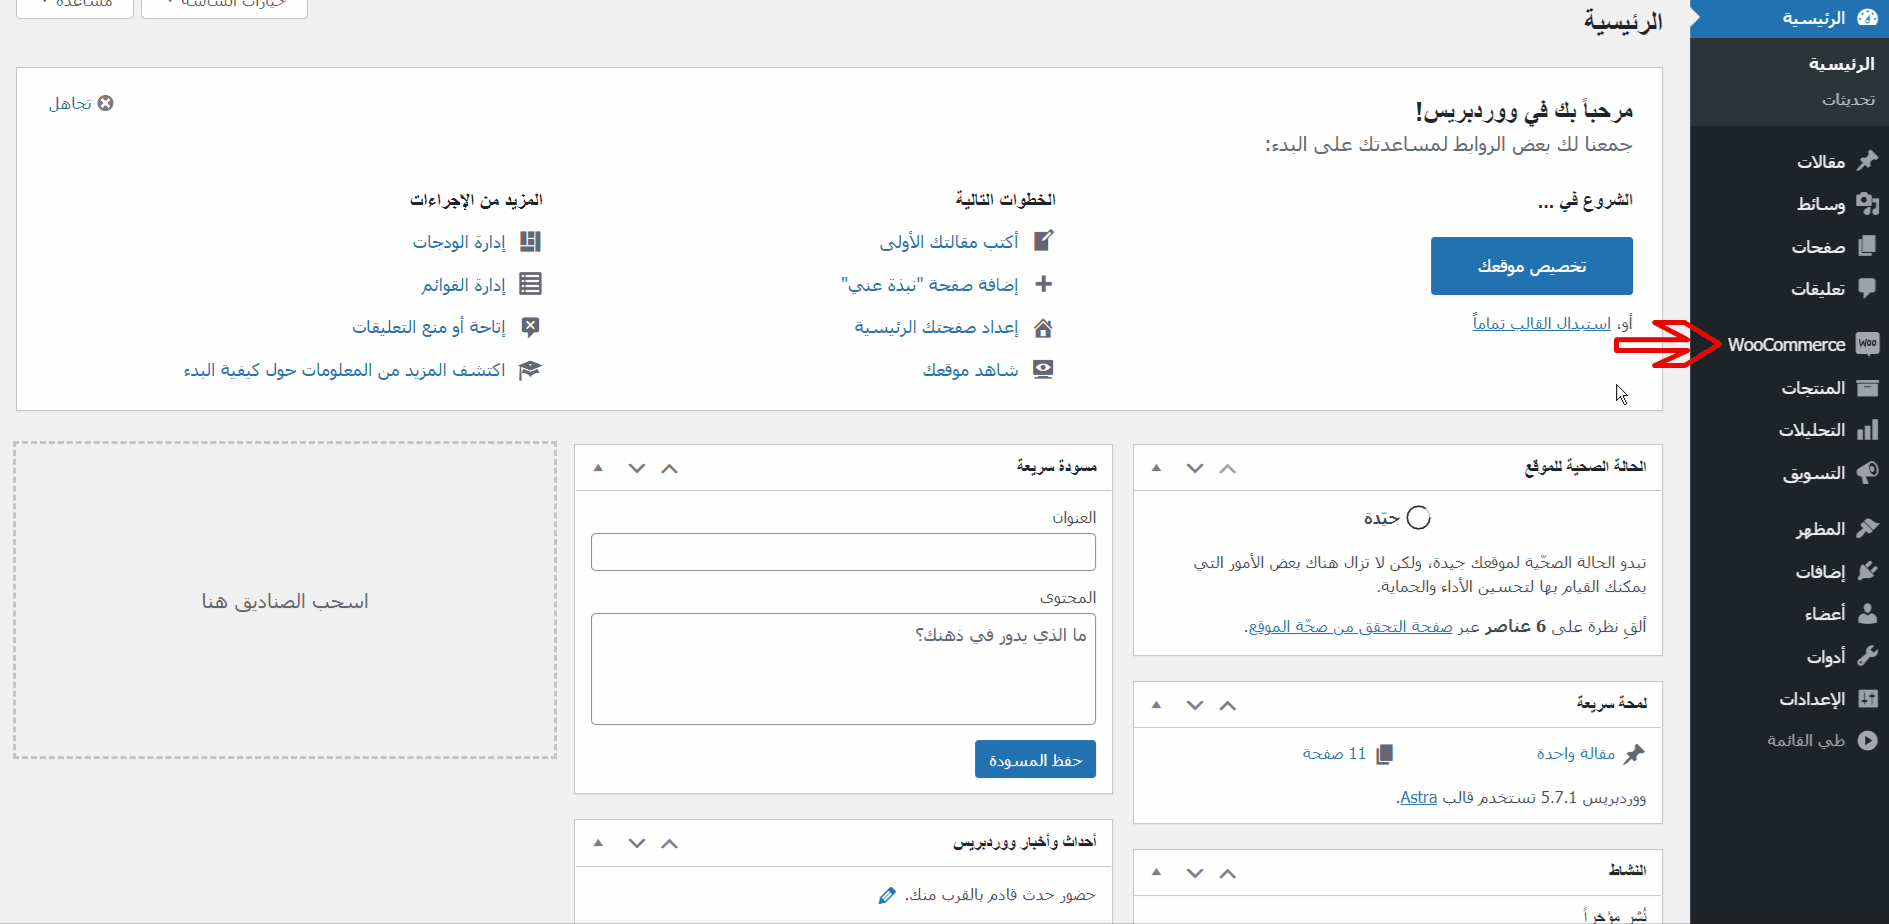Image resolution: width=1889 pixels, height=924 pixels.
Task: Dismiss welcome panel with تجاهل
Action: point(81,103)
